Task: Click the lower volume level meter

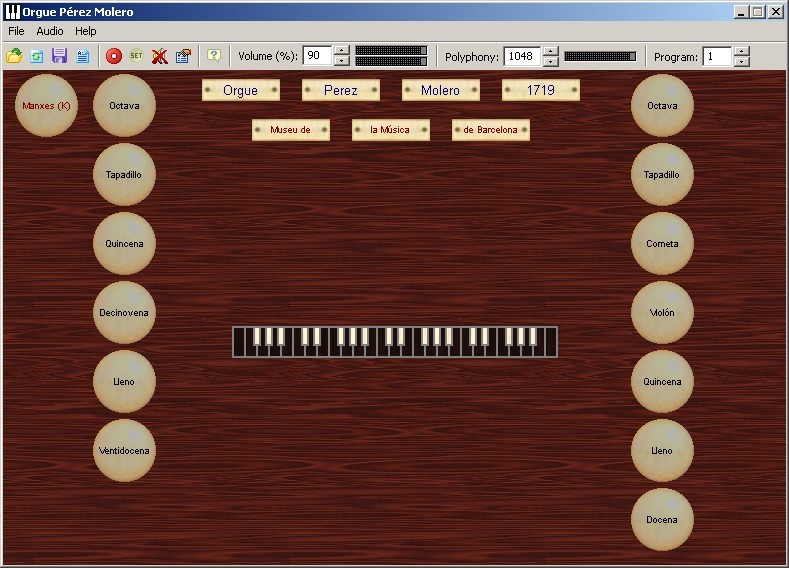Action: pos(391,61)
